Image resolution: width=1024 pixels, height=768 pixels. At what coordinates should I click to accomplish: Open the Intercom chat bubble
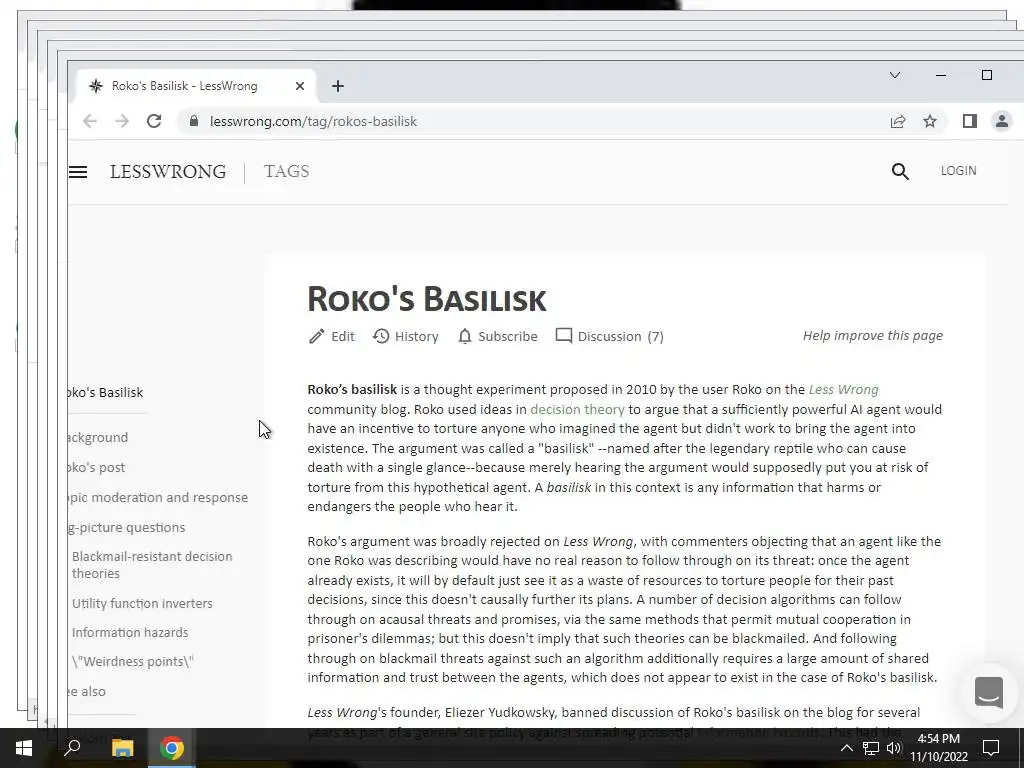pyautogui.click(x=989, y=692)
